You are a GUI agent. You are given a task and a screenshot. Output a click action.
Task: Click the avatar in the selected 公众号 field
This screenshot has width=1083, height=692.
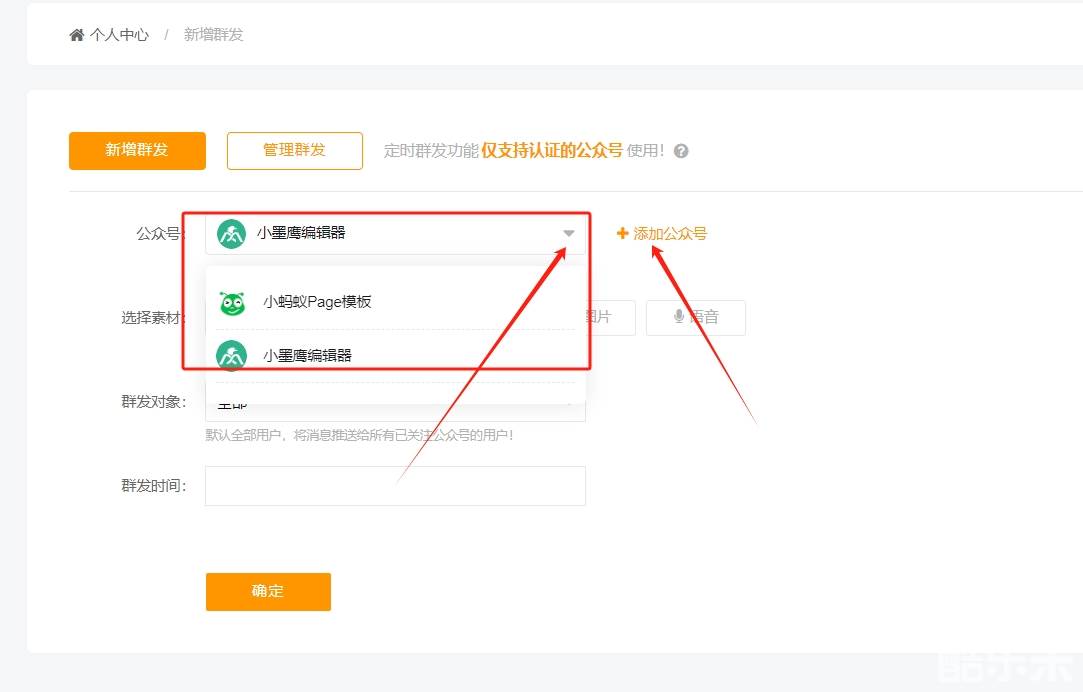[231, 233]
